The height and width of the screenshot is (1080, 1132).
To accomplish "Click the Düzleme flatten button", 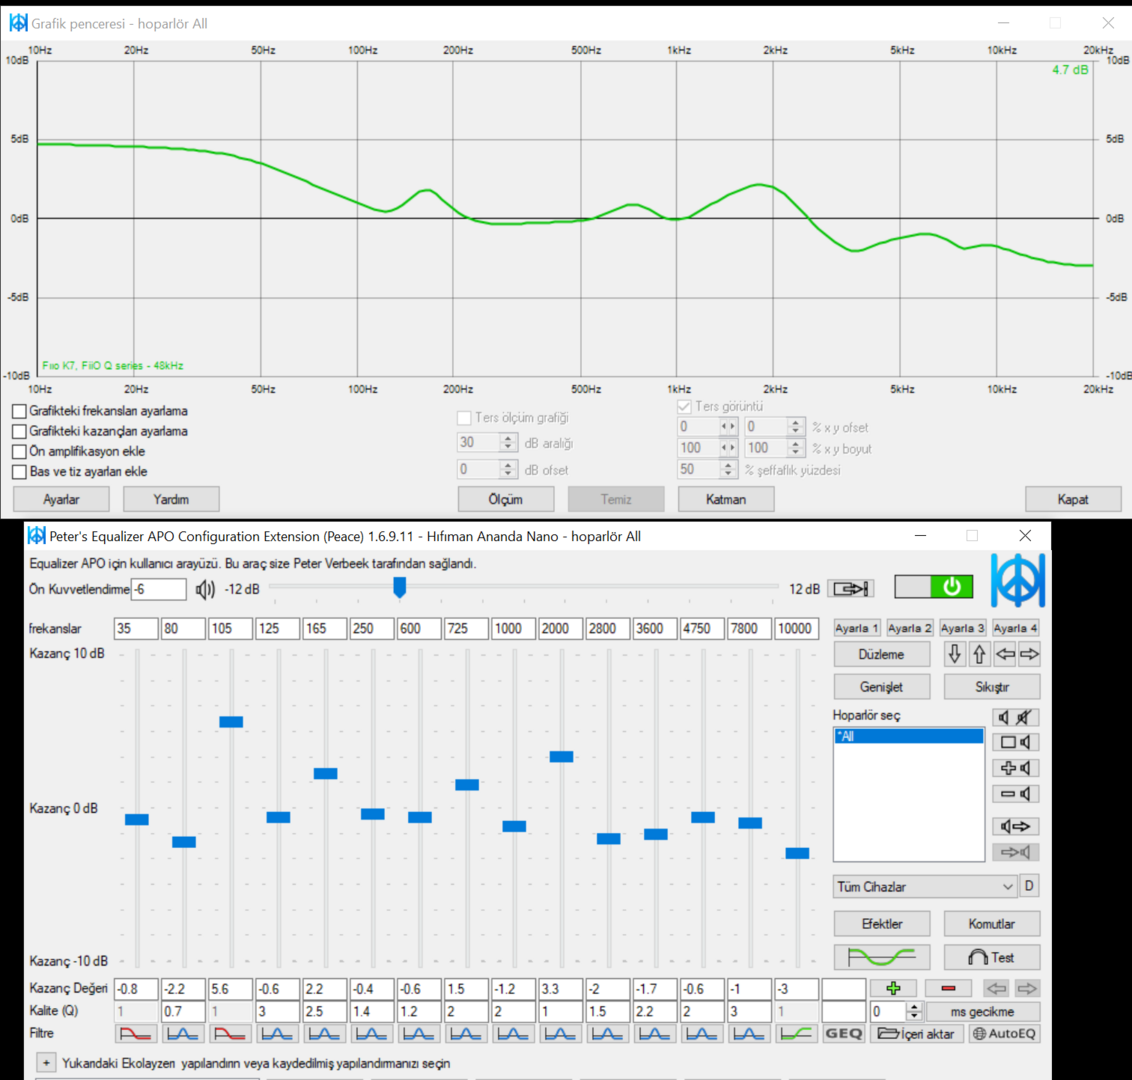I will 881,655.
